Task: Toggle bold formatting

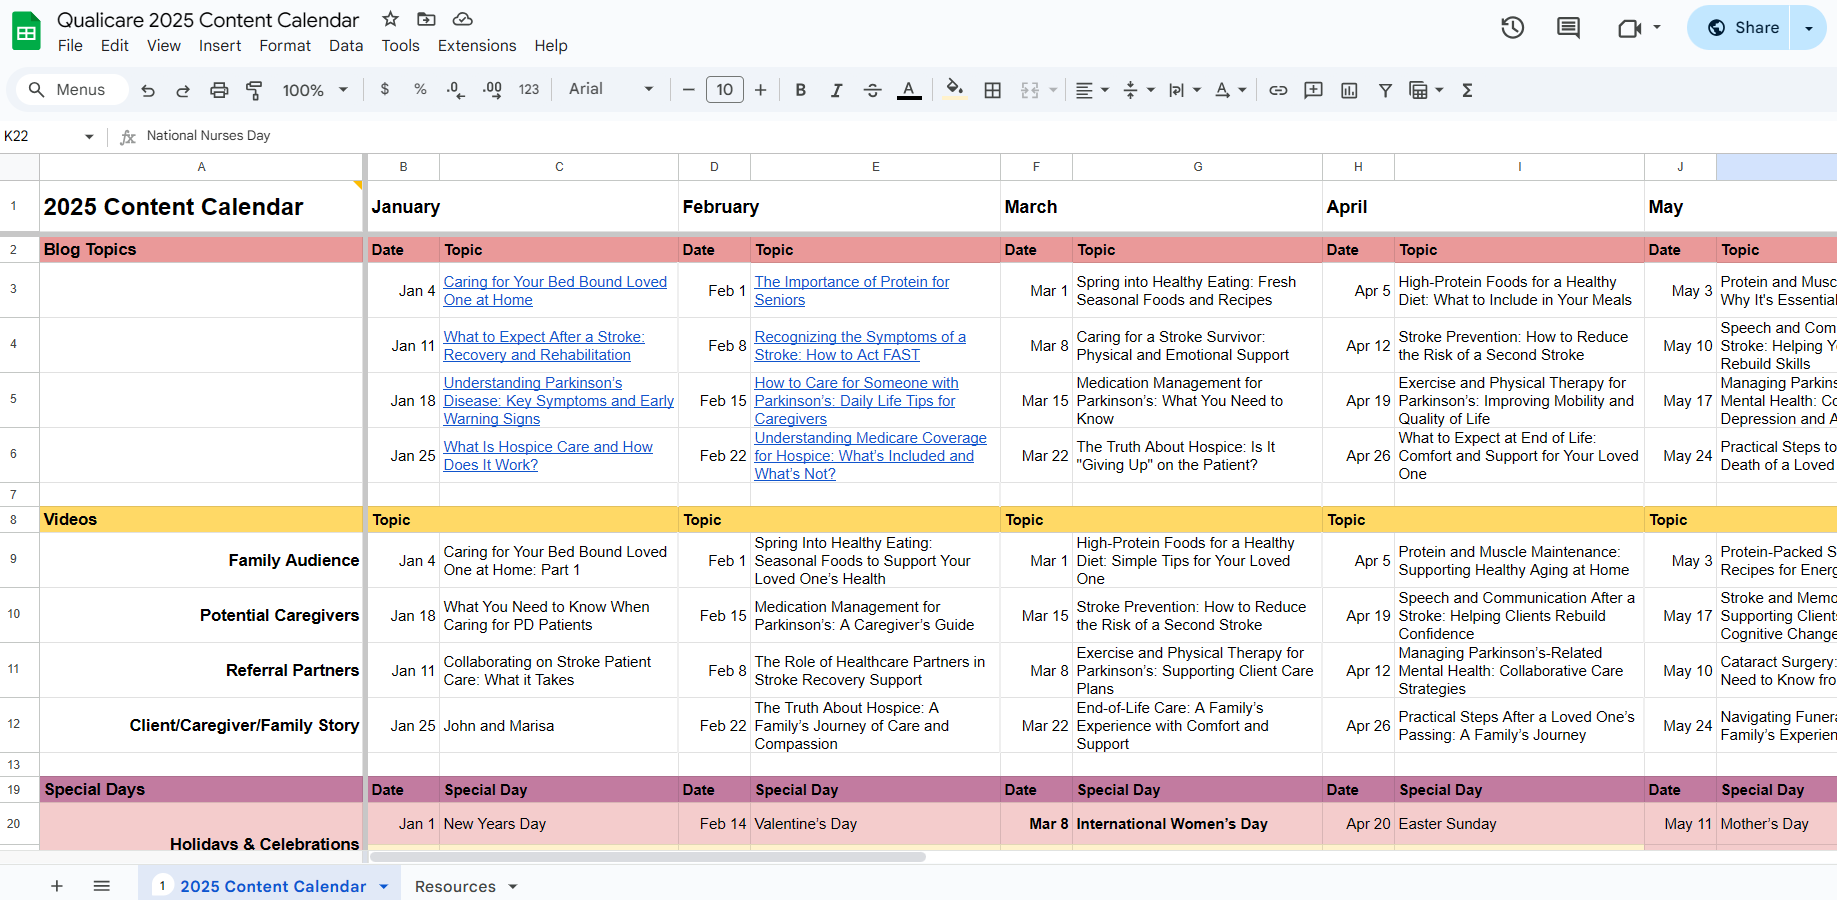Action: coord(800,90)
